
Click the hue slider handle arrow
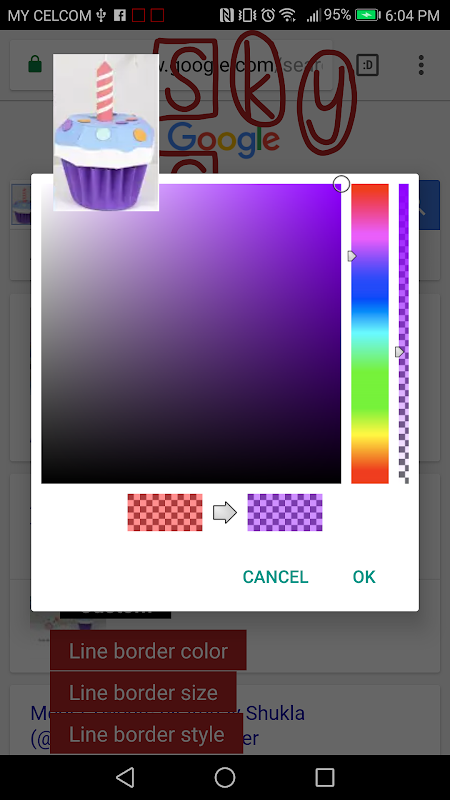tap(352, 256)
